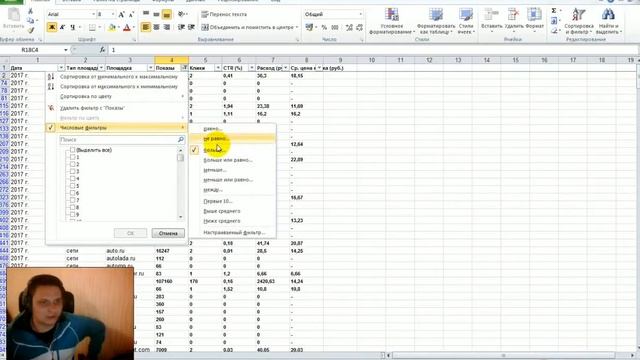
Task: Select bottom vertical alignment icon
Action: (167, 14)
